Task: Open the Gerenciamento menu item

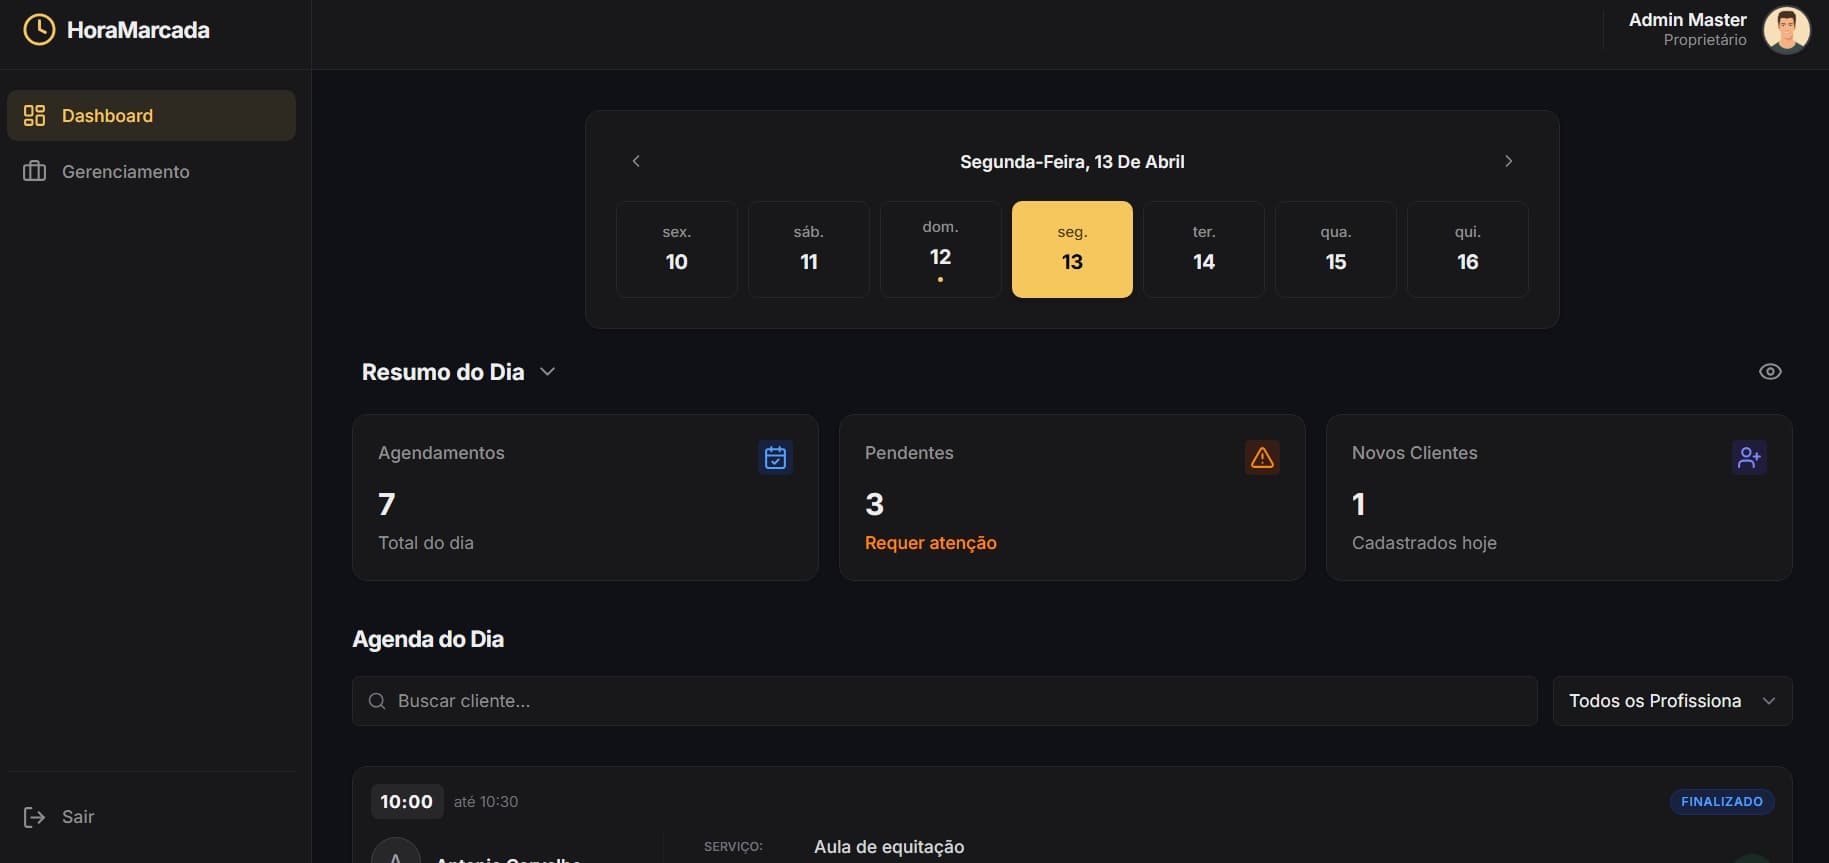Action: 151,172
